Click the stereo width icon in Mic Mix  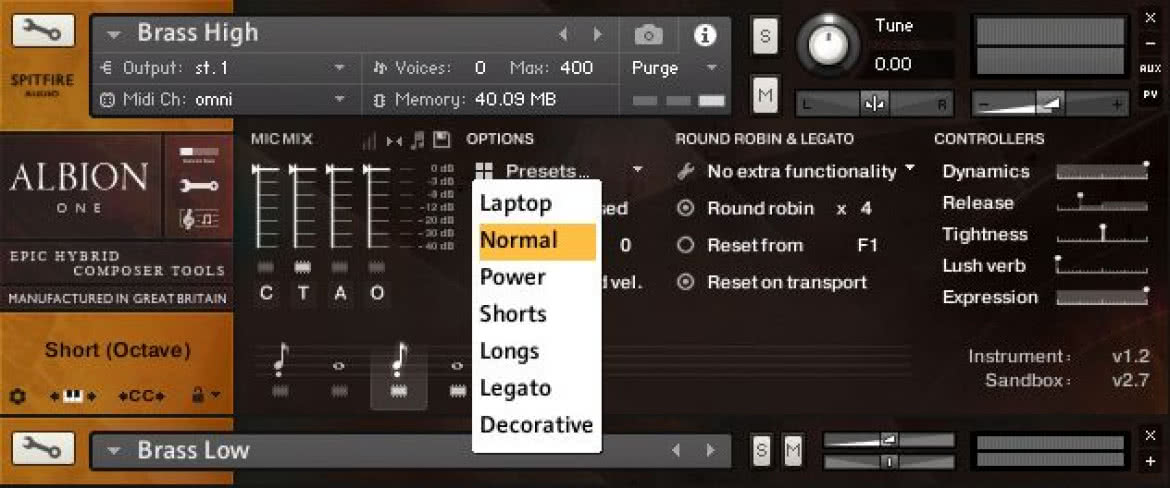click(395, 140)
